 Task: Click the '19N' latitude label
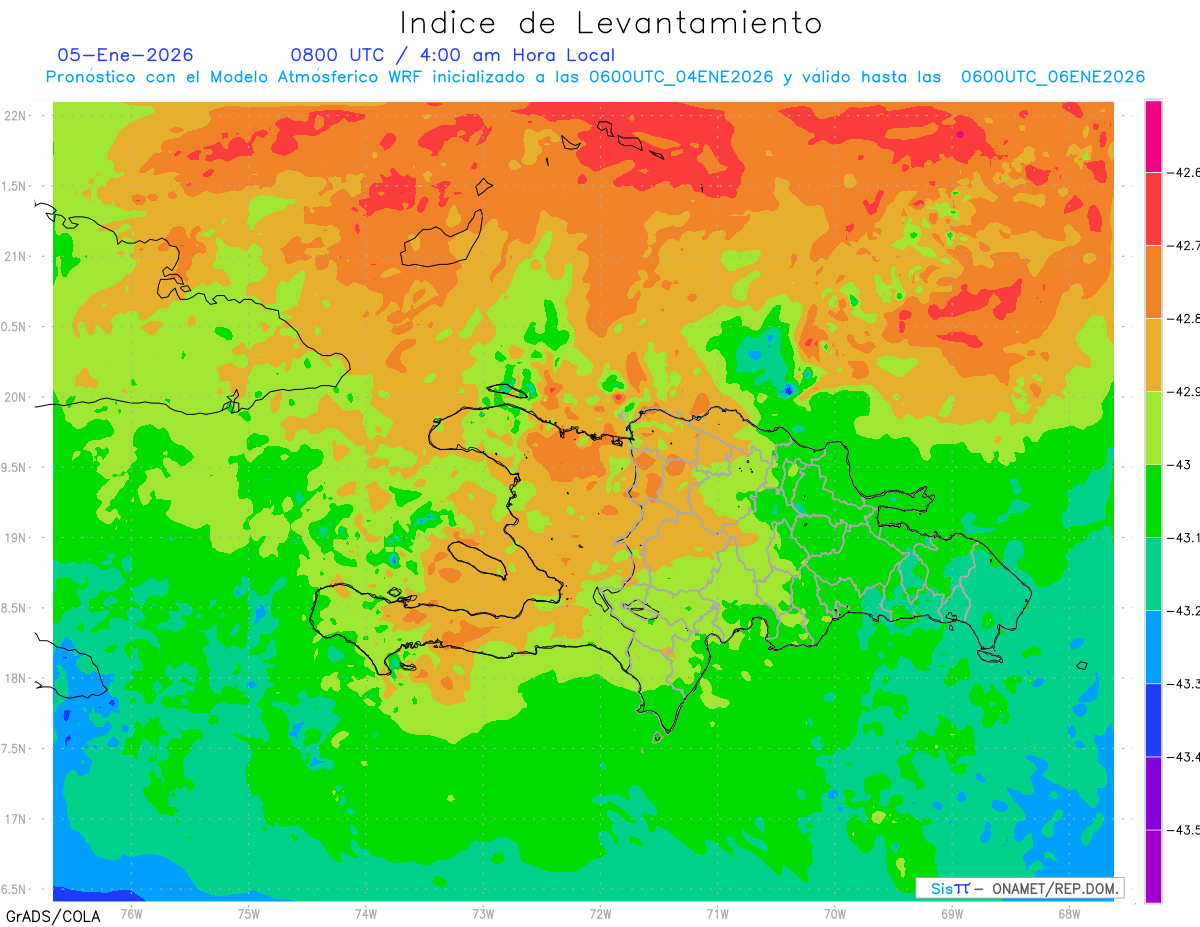click(16, 538)
